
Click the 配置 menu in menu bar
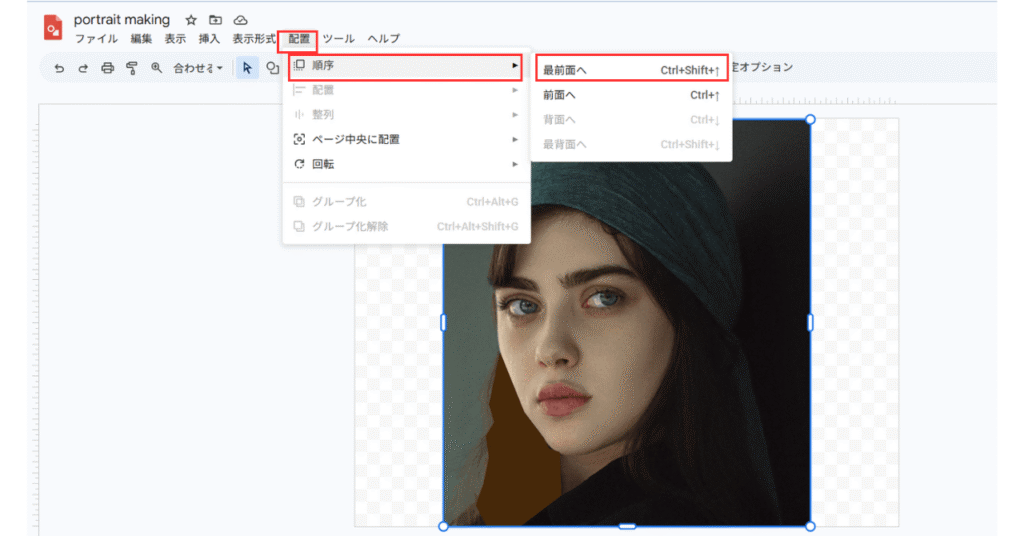(x=298, y=40)
